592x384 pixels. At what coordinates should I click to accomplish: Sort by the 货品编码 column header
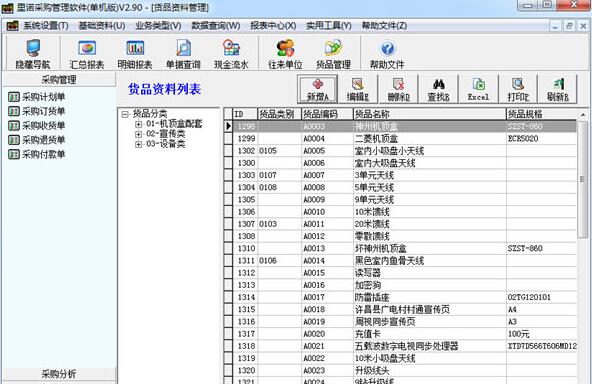tap(327, 114)
